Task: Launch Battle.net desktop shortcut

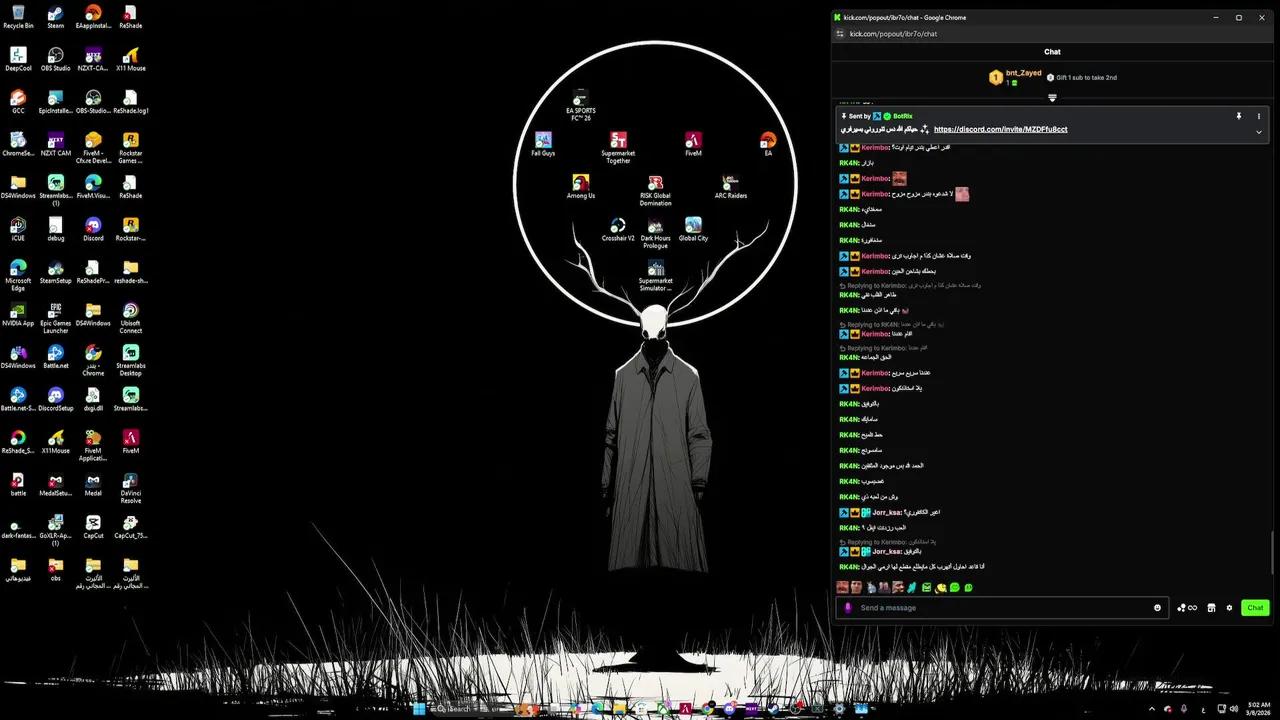Action: [x=56, y=358]
